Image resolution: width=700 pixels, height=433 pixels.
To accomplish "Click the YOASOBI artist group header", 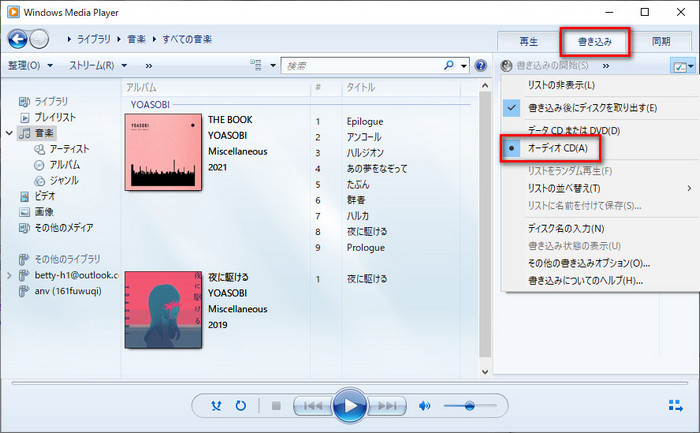I will [x=150, y=104].
